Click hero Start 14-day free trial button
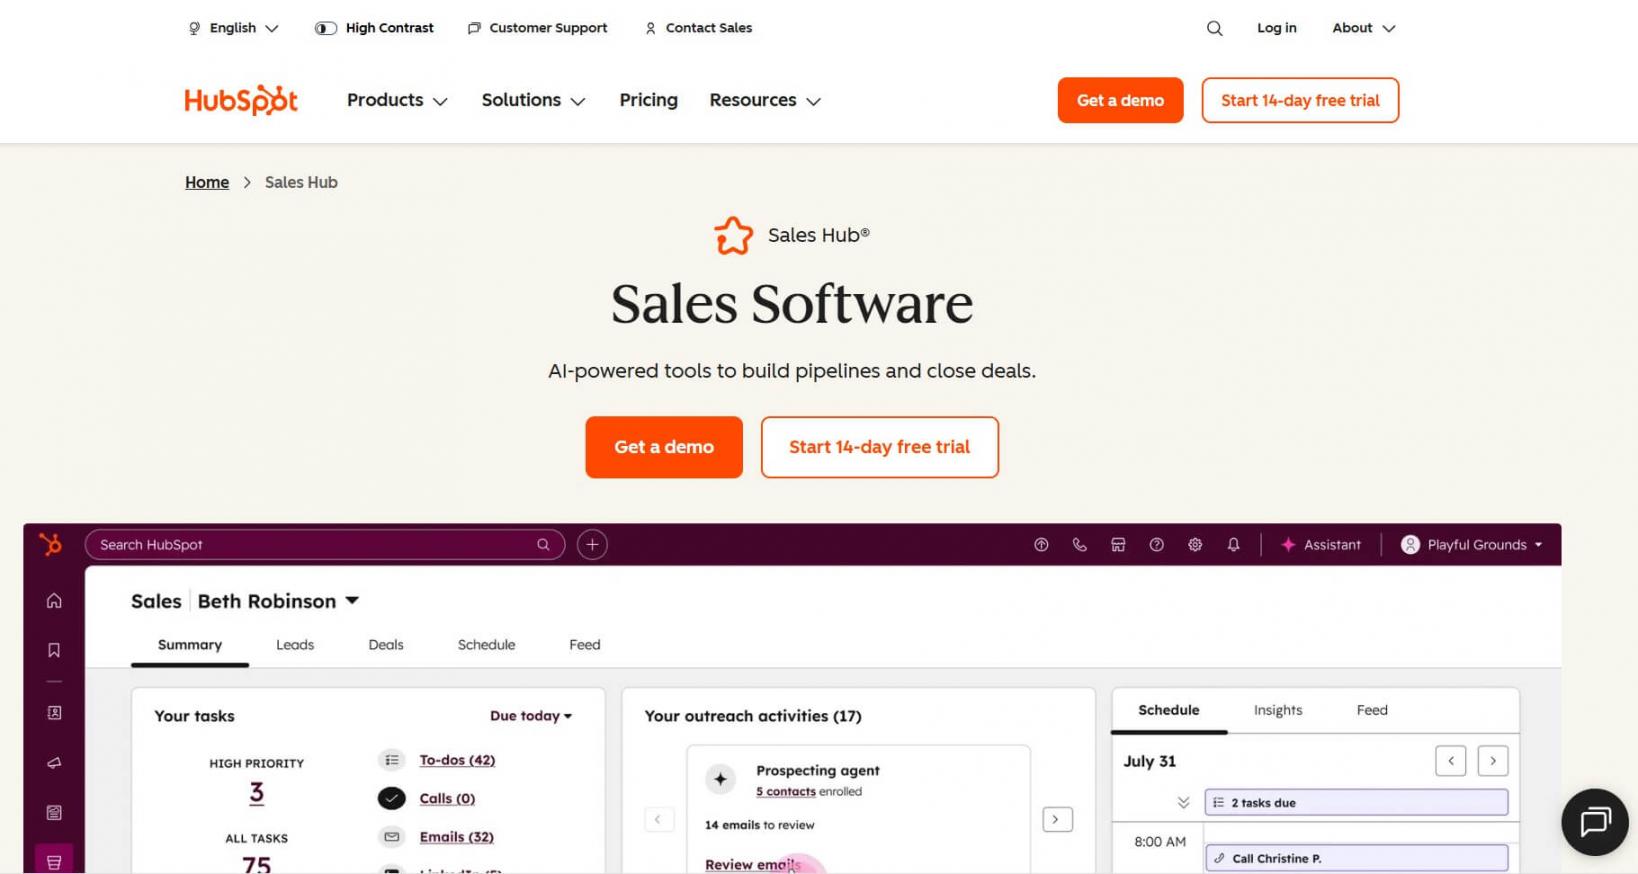The width and height of the screenshot is (1638, 874). [x=879, y=447]
